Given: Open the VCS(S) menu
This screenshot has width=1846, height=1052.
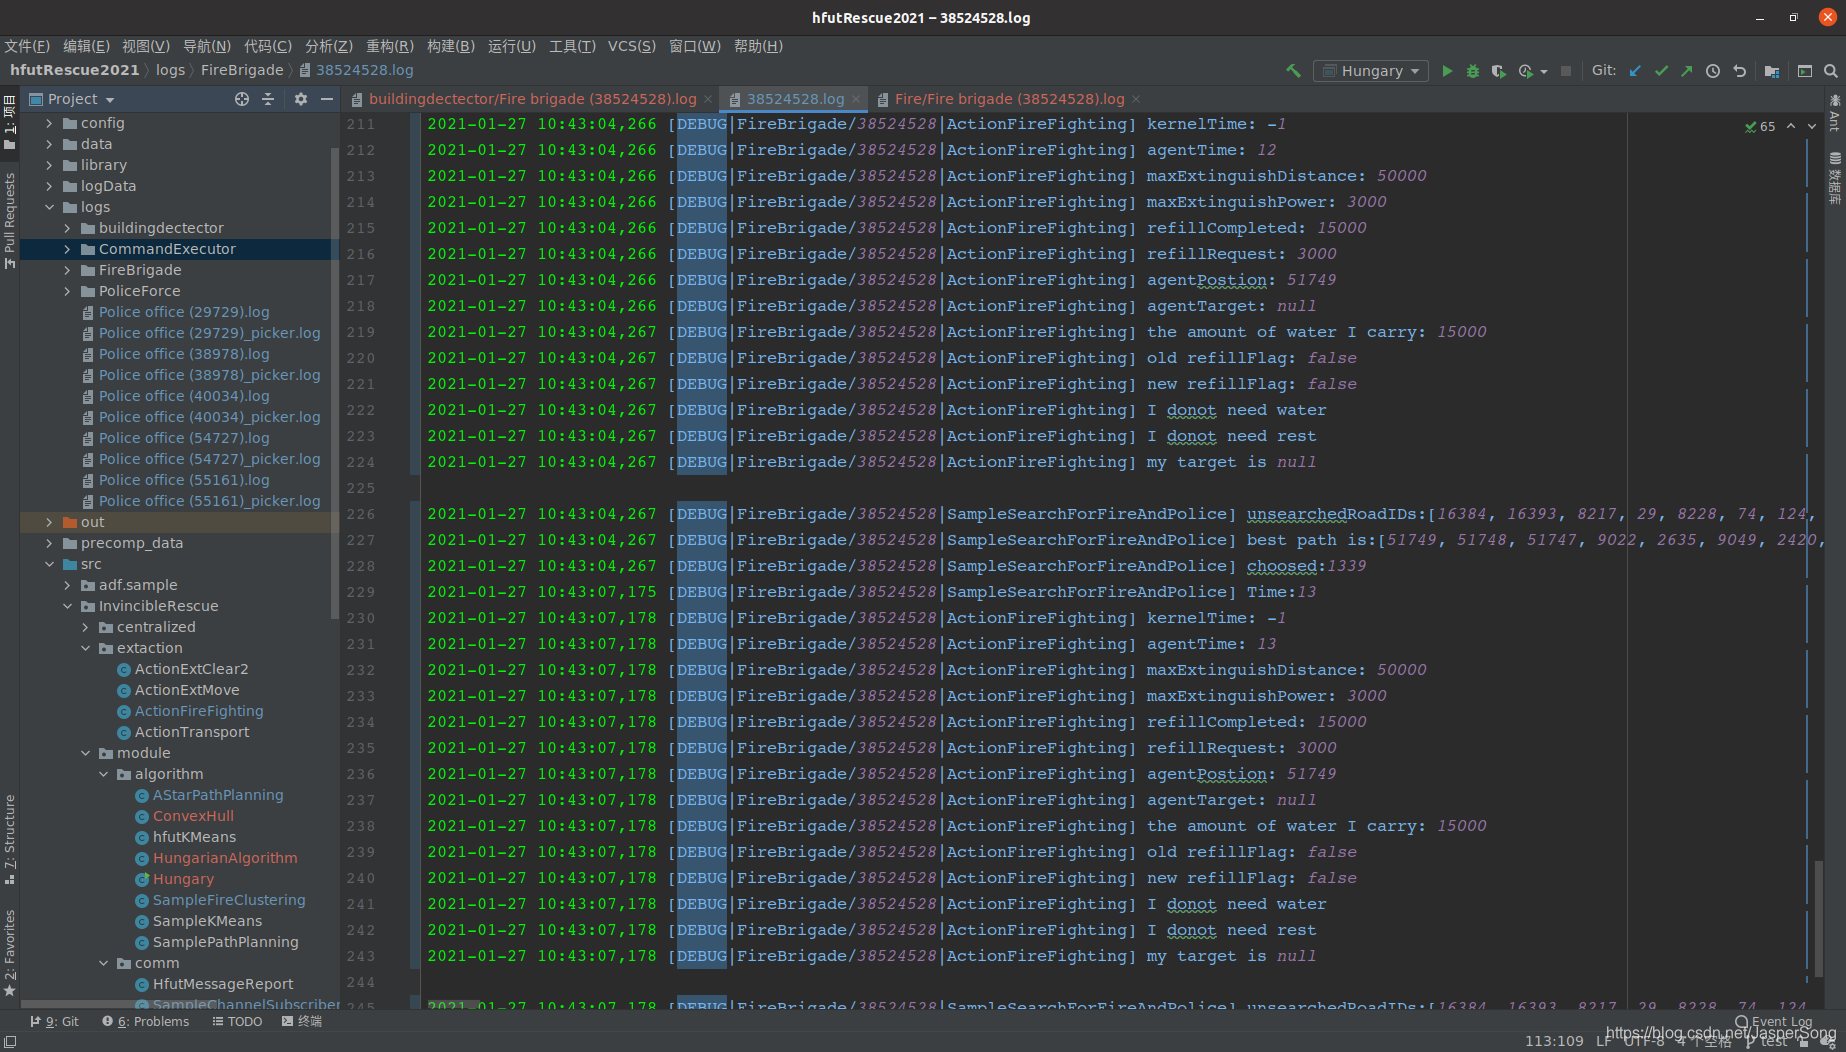Looking at the screenshot, I should (x=632, y=46).
